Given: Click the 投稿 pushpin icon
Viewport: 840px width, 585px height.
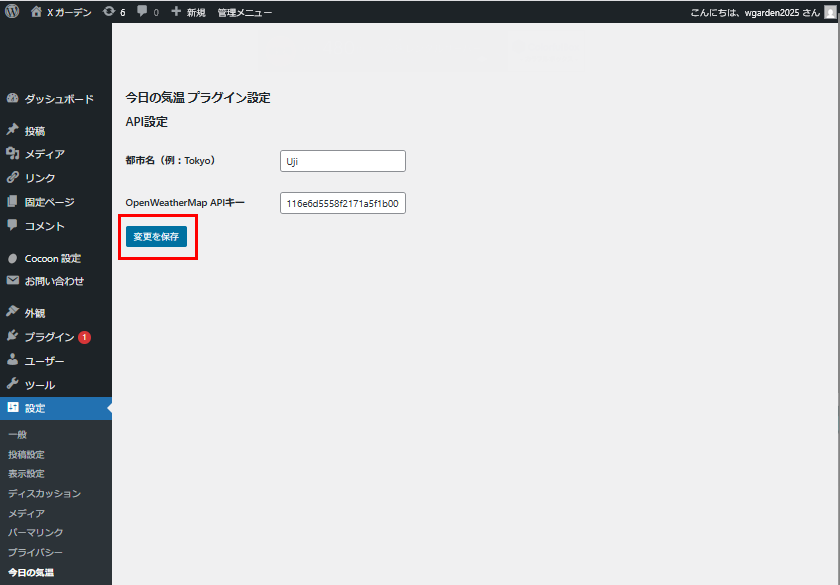Looking at the screenshot, I should point(13,130).
